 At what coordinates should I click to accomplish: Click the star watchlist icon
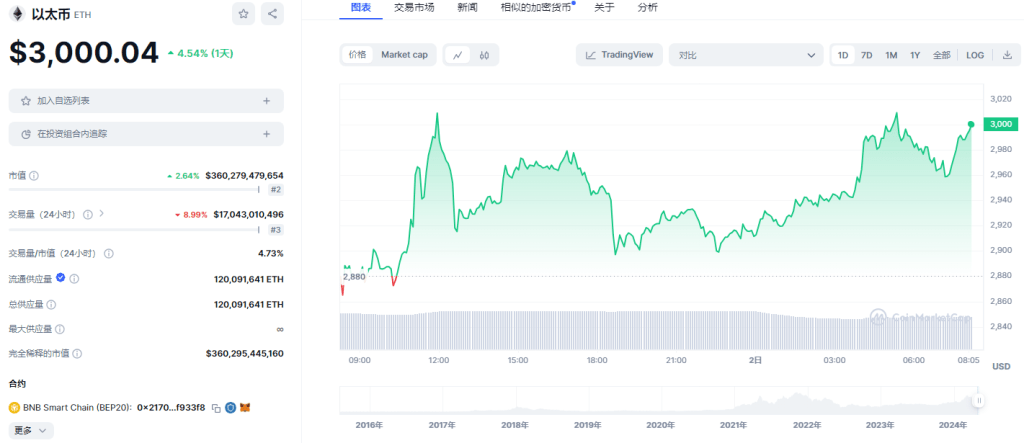pos(244,14)
